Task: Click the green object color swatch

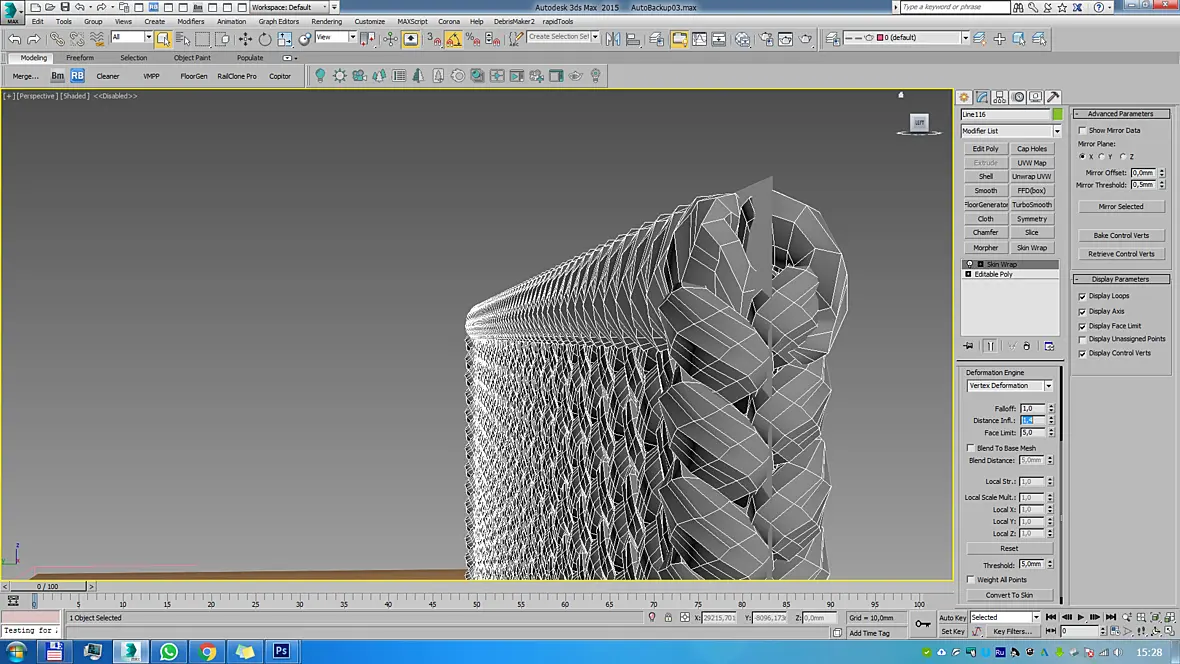Action: click(x=1057, y=114)
